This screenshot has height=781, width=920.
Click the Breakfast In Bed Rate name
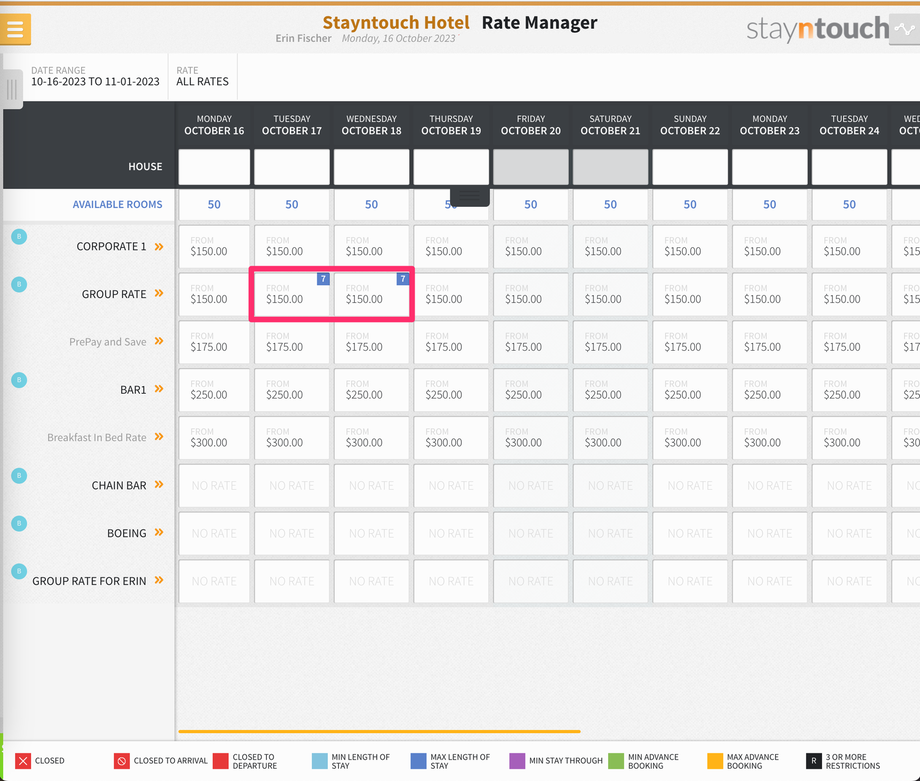point(97,438)
